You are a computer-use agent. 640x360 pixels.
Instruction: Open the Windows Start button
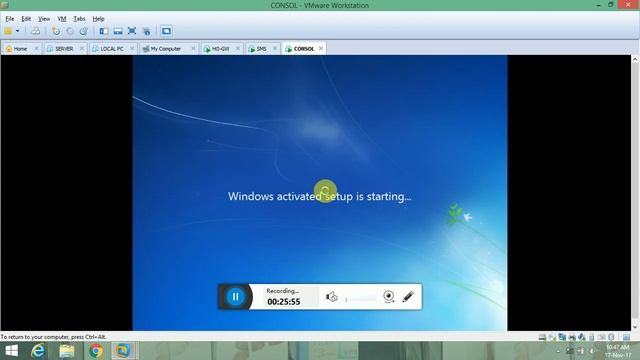(x=11, y=351)
